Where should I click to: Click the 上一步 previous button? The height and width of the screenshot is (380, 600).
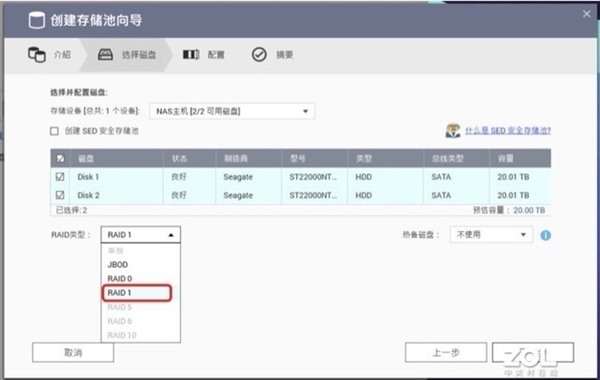[x=446, y=352]
